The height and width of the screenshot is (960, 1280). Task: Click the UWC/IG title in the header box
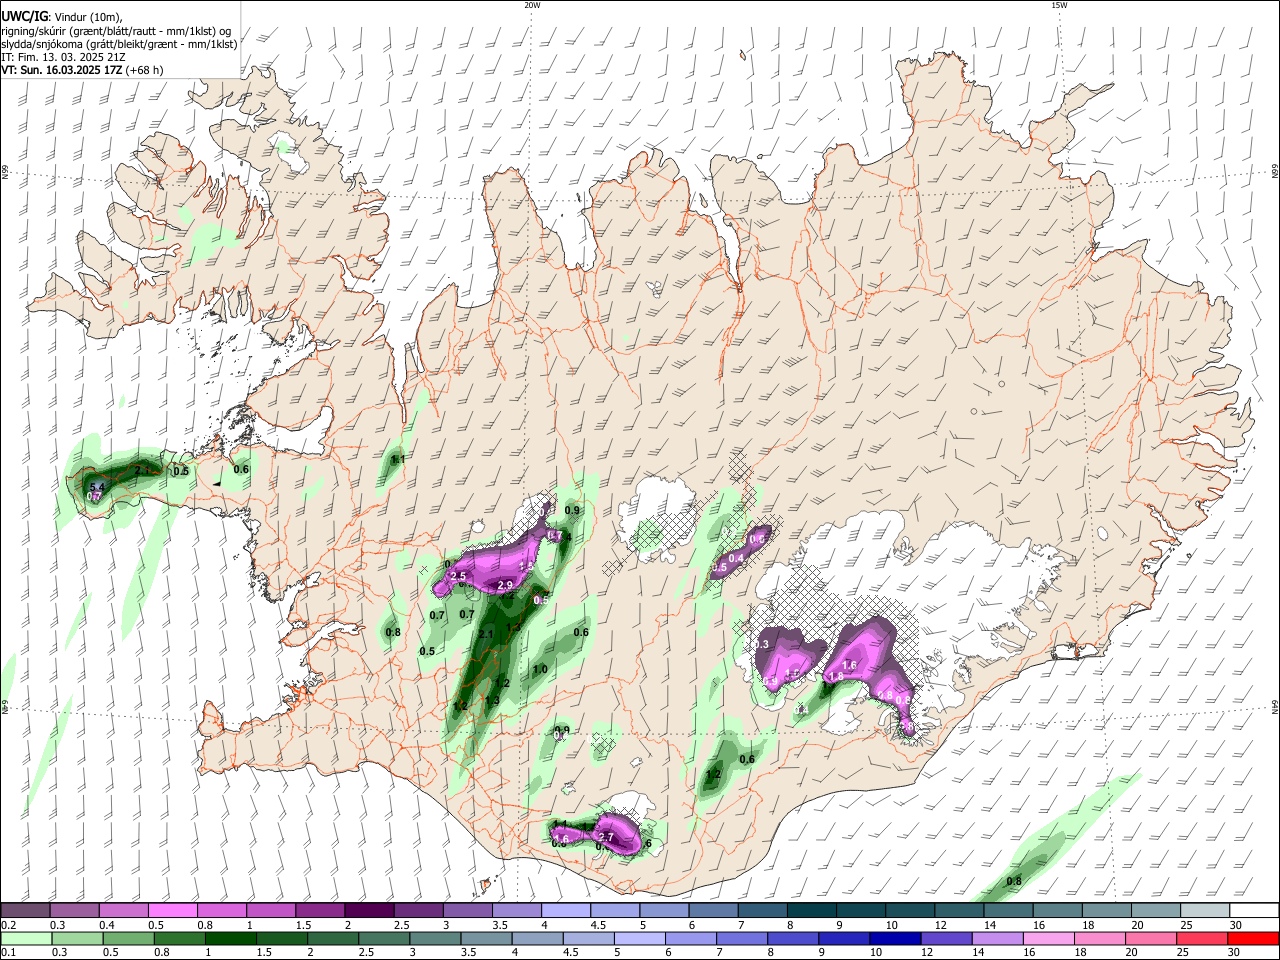[24, 16]
